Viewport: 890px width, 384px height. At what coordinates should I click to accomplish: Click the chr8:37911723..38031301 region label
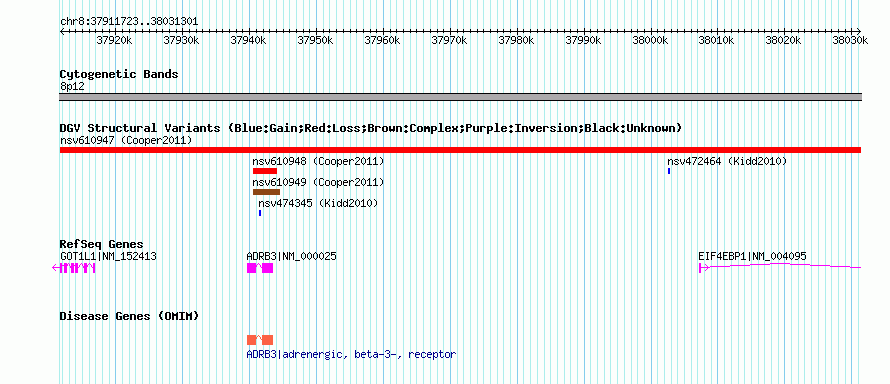pyautogui.click(x=129, y=22)
